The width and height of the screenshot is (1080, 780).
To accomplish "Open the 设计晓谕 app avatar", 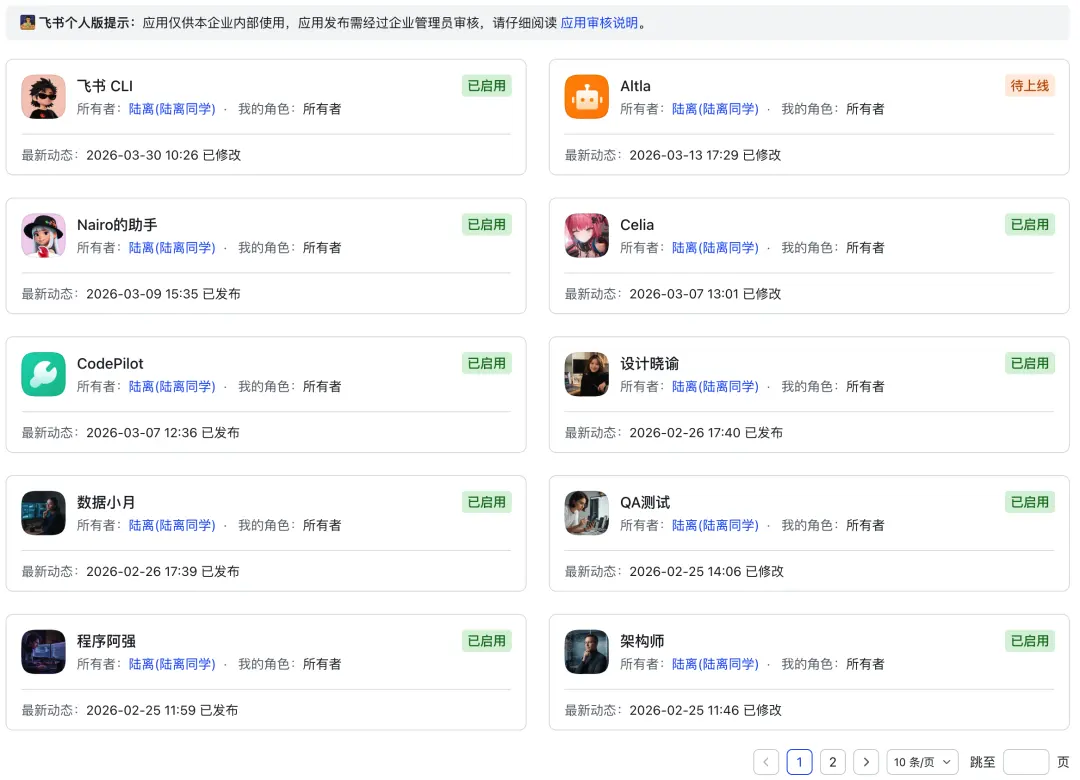I will point(586,374).
